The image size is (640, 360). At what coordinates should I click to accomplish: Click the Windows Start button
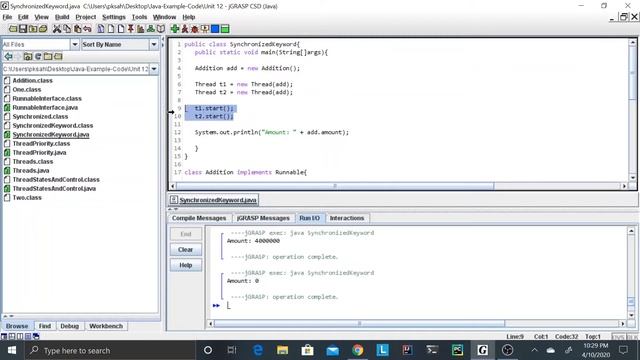pos(12,350)
